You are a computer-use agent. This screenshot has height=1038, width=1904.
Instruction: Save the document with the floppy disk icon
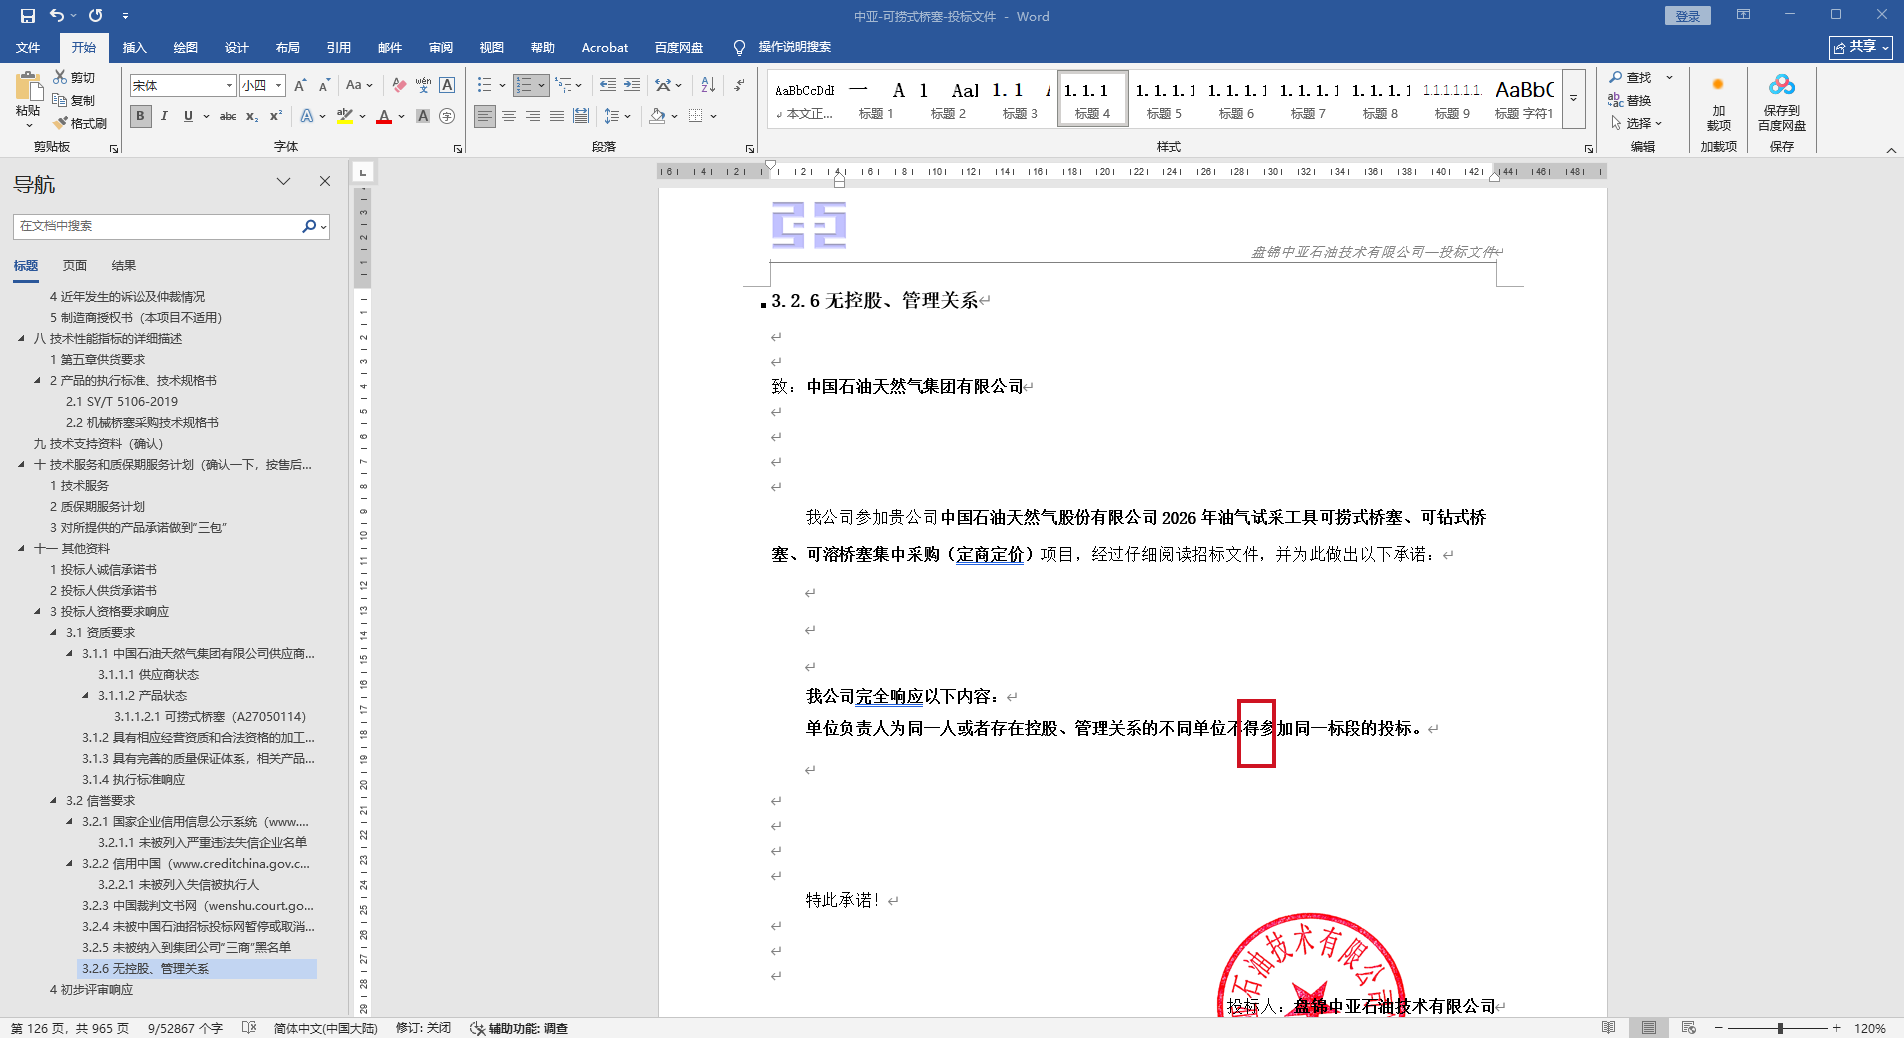[x=27, y=16]
